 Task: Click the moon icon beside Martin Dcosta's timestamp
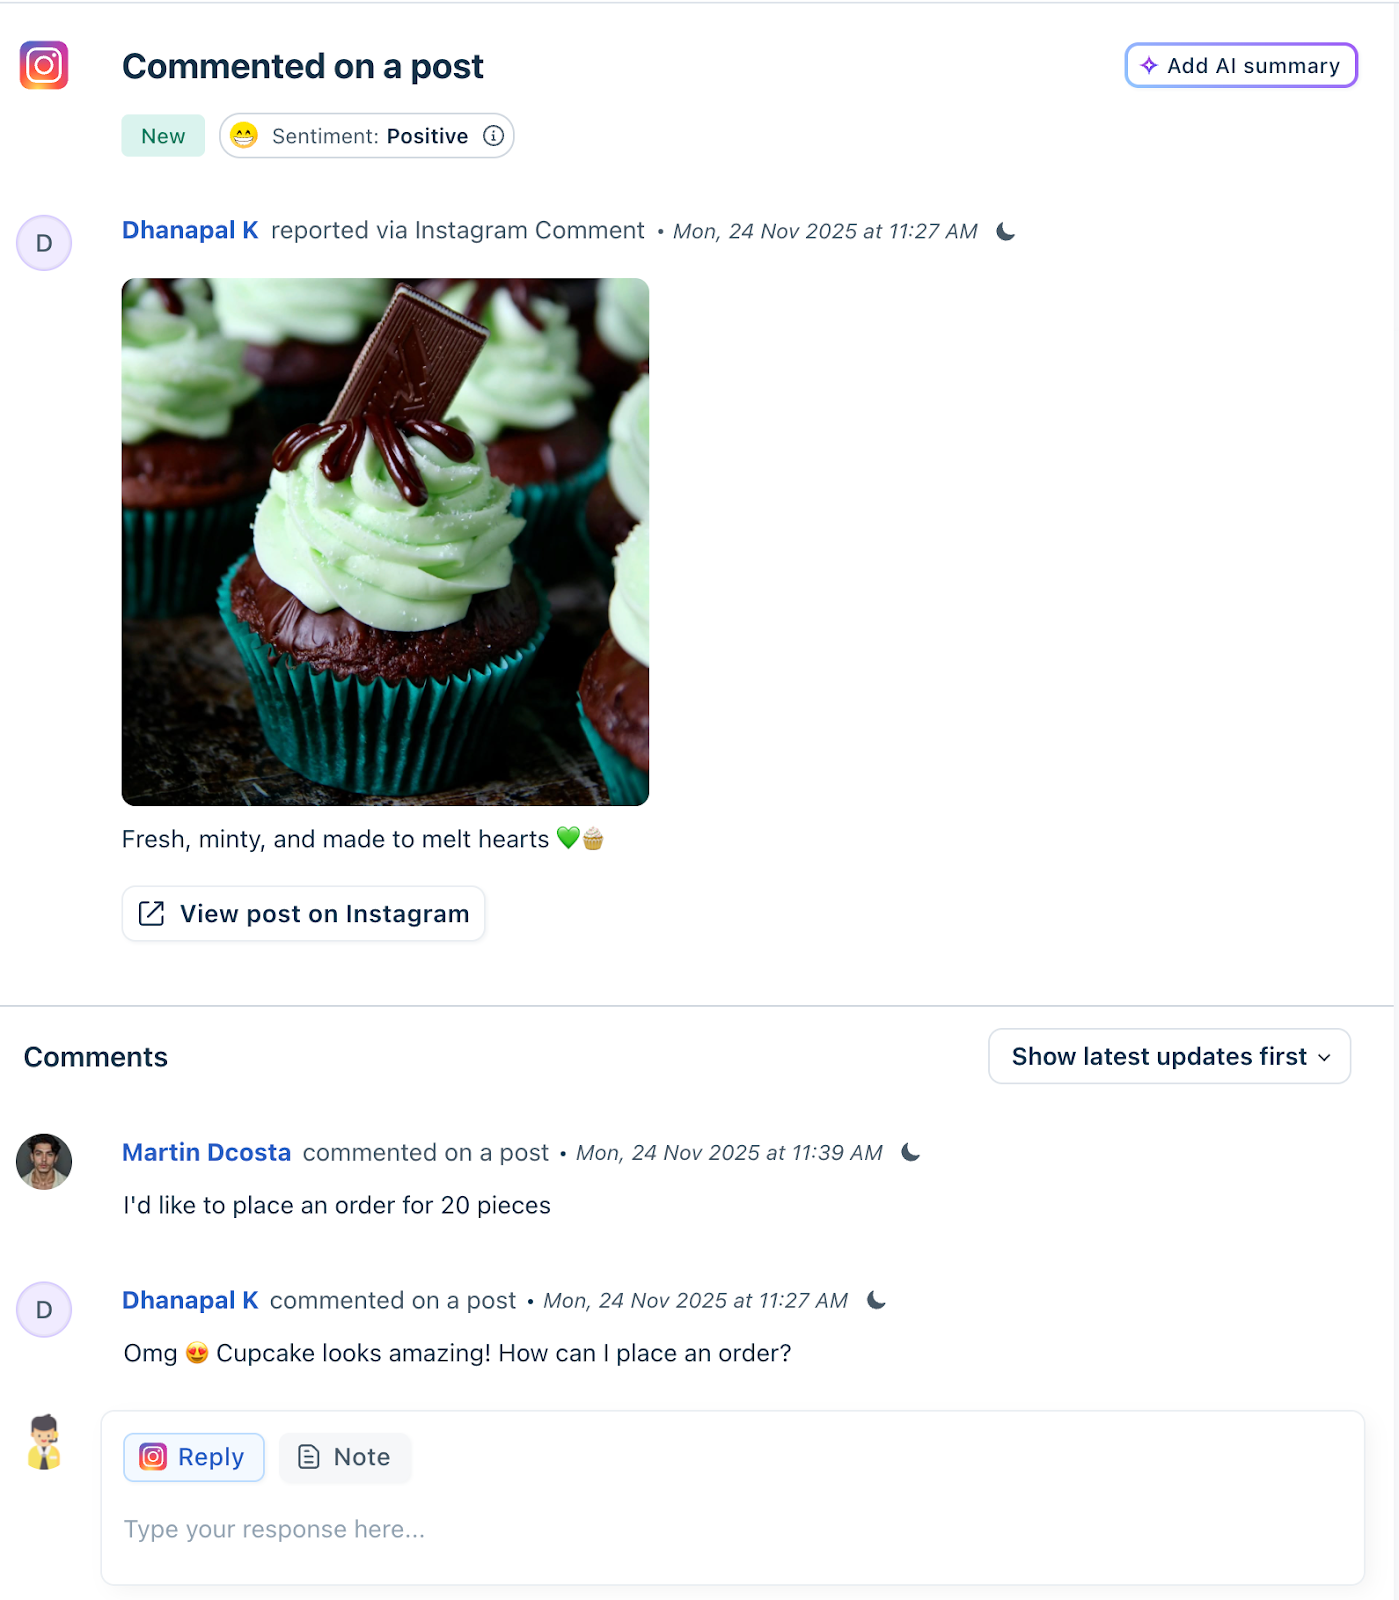click(910, 1152)
